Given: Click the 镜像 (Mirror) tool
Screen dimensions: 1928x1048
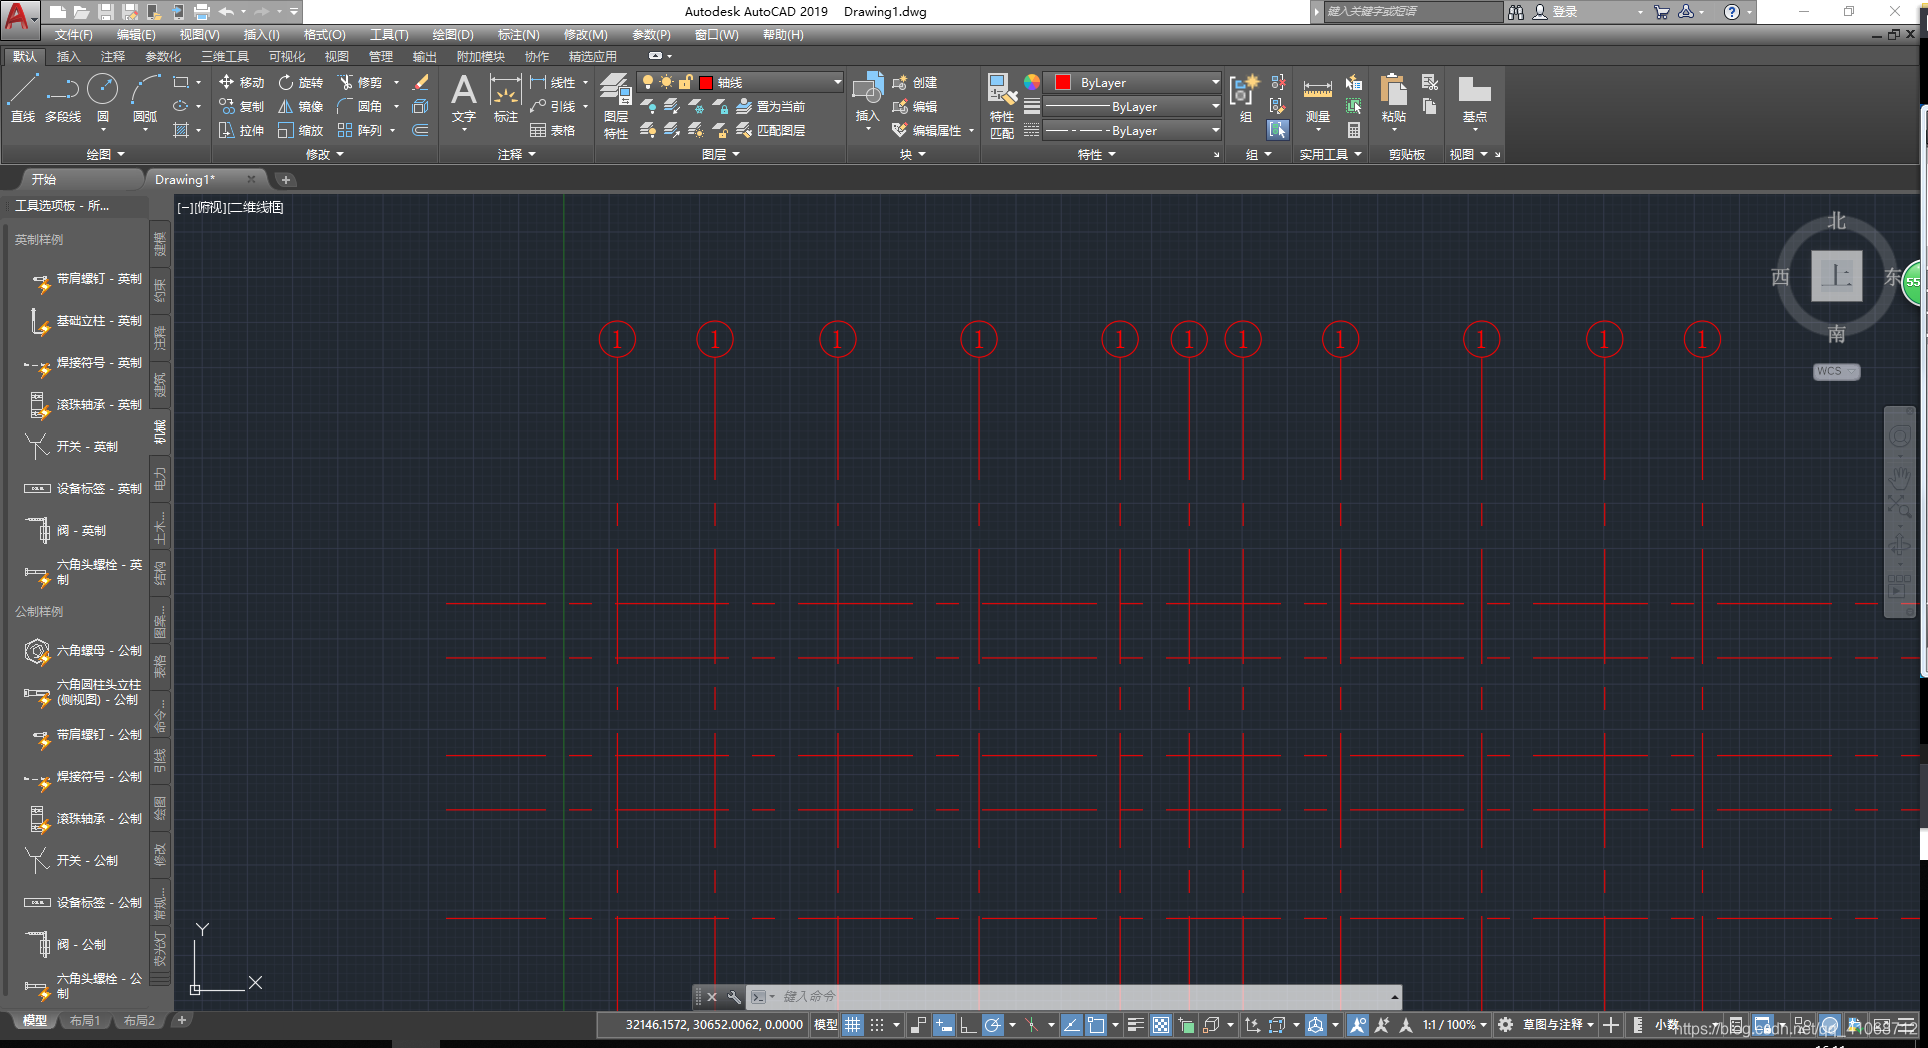Looking at the screenshot, I should 301,106.
